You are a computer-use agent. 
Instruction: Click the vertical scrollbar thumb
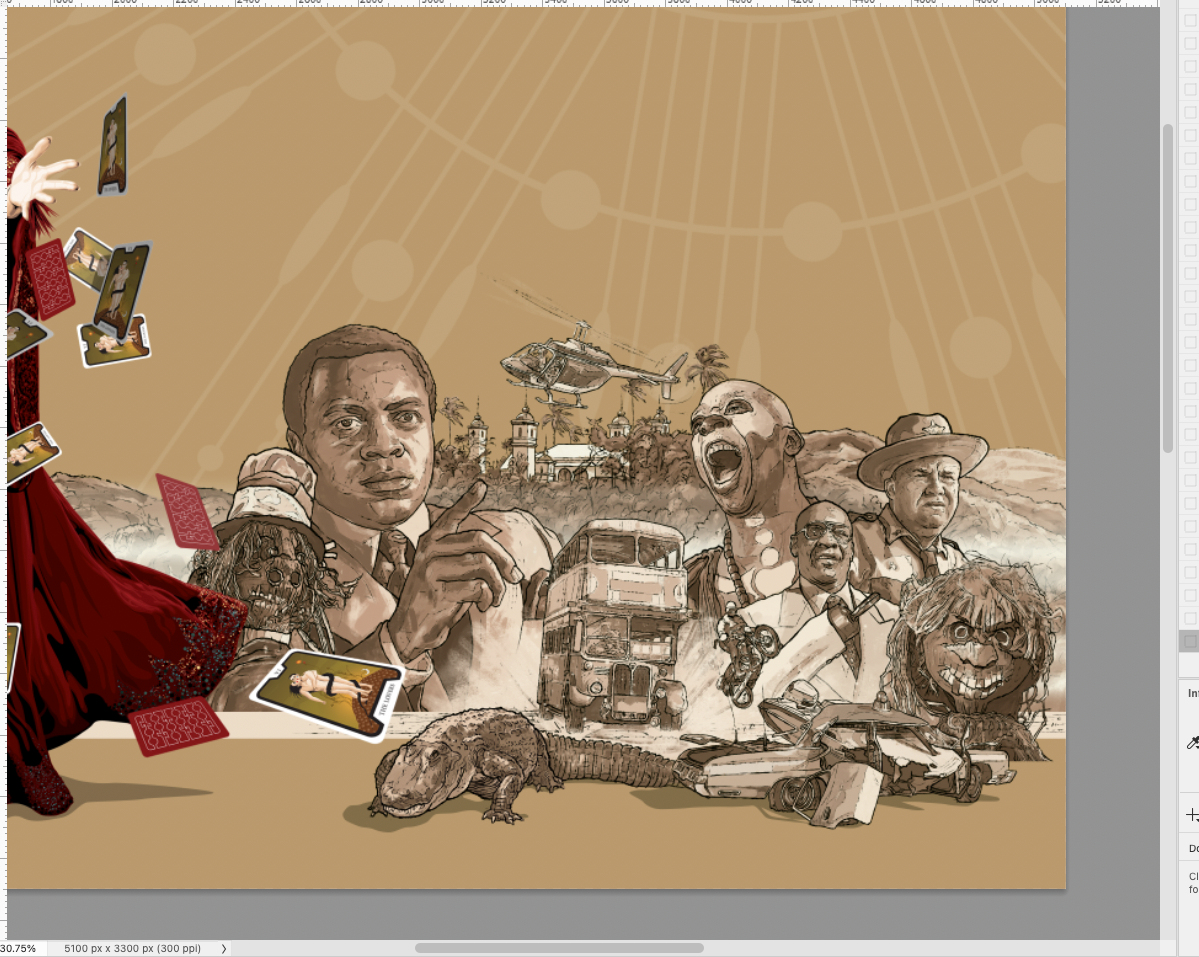coord(1167,288)
